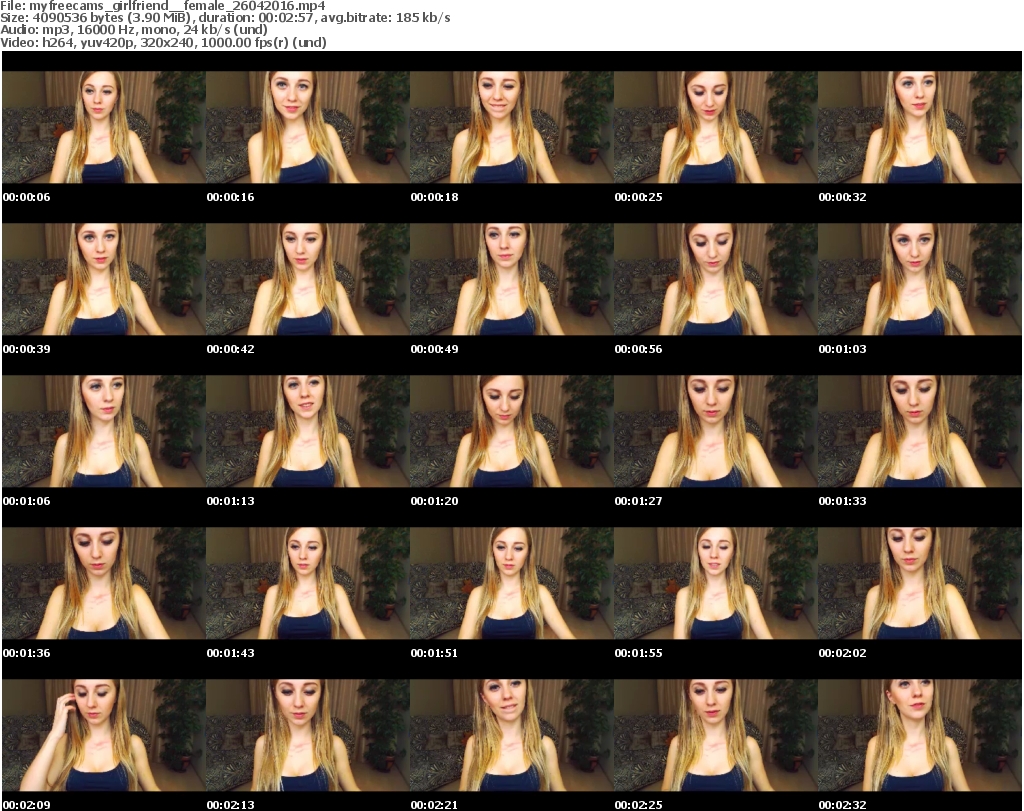Click the Audio mp3 16000 Hz header line
The image size is (1024, 811).
tap(134, 30)
